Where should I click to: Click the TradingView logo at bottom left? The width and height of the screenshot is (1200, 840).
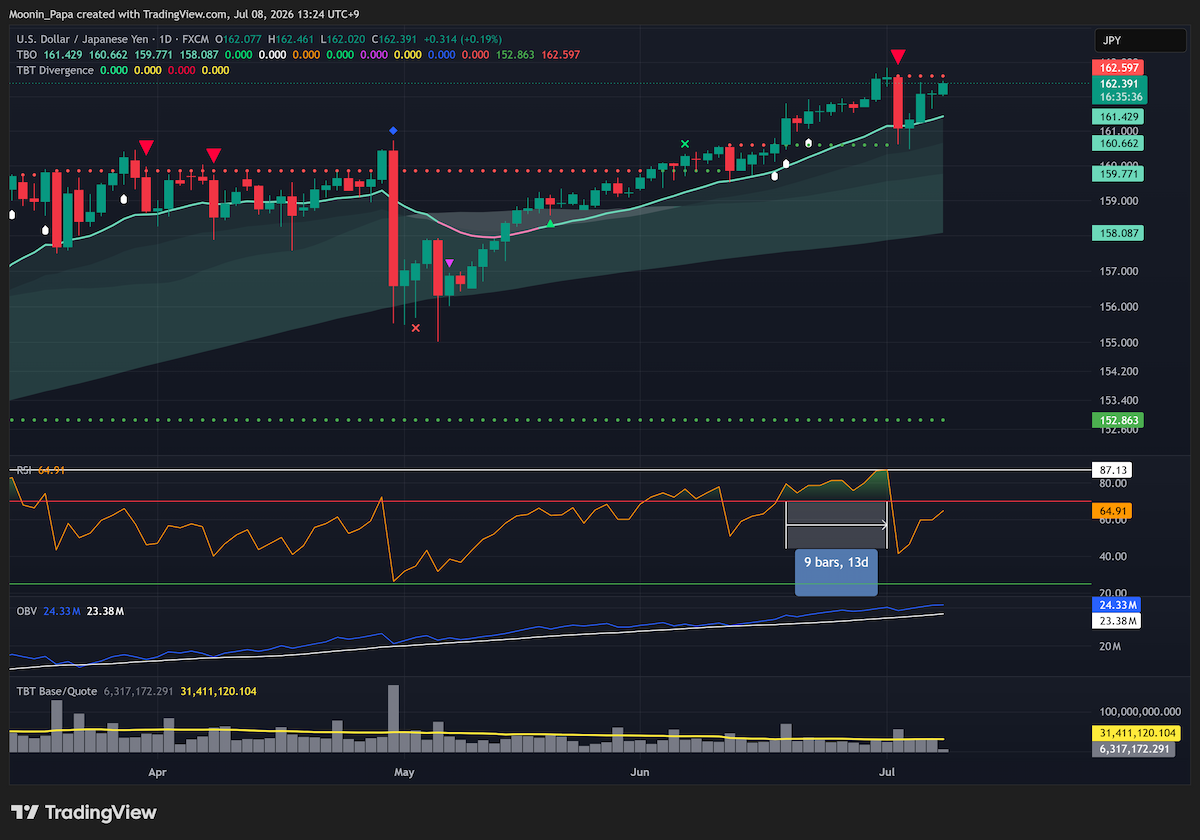coord(84,812)
